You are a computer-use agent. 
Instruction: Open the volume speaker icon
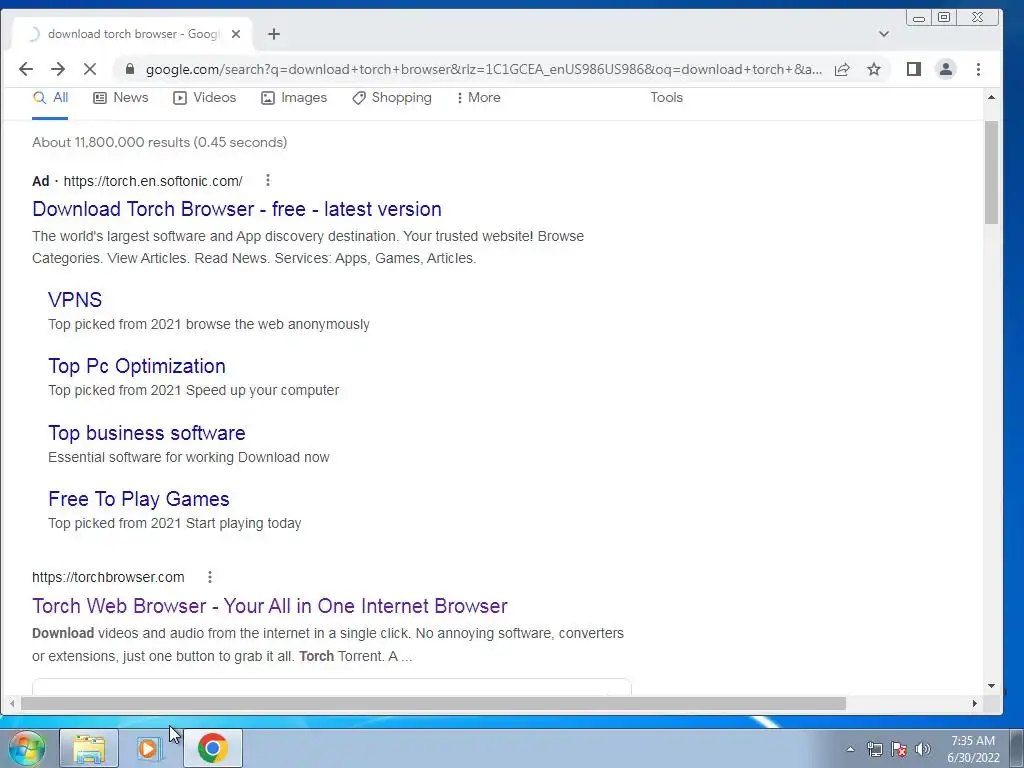(923, 749)
